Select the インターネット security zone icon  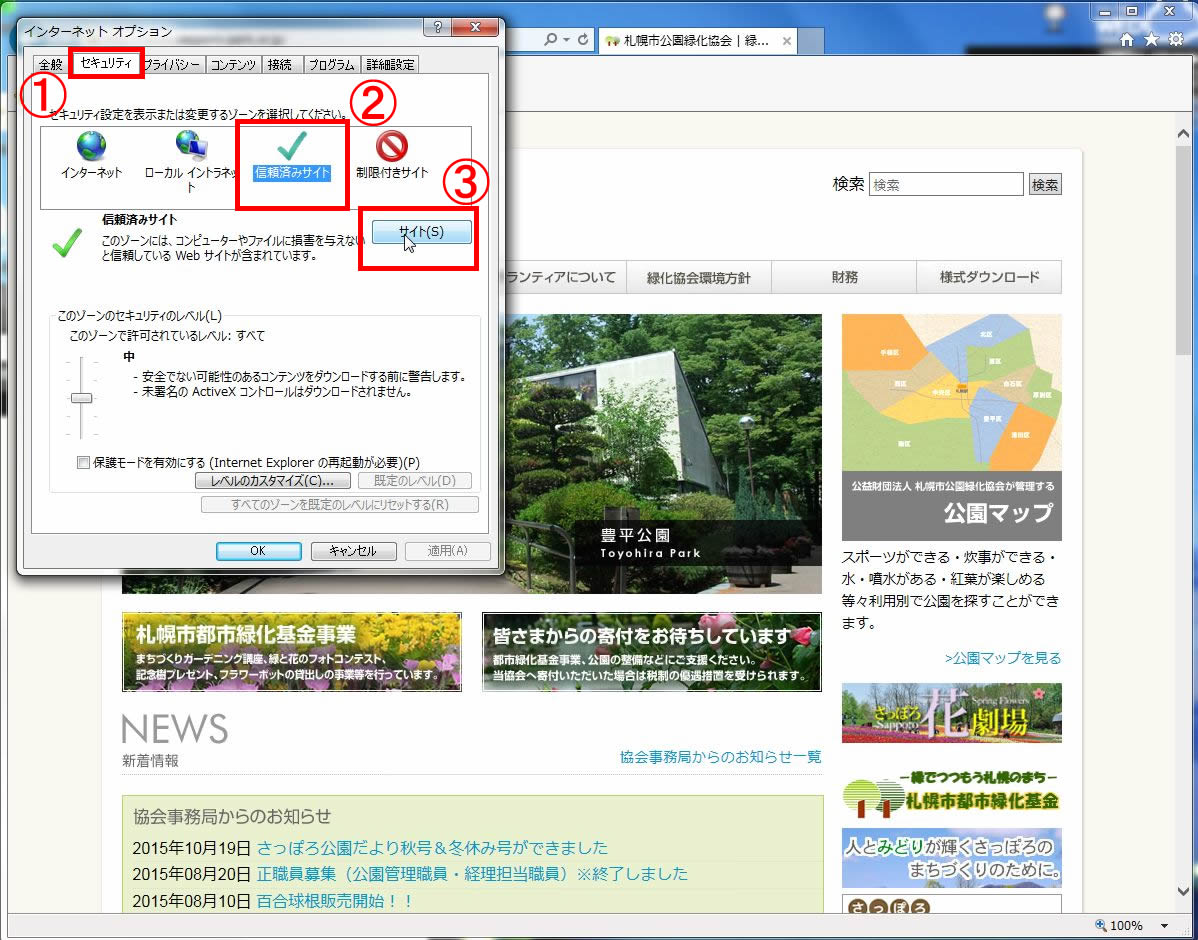point(90,155)
